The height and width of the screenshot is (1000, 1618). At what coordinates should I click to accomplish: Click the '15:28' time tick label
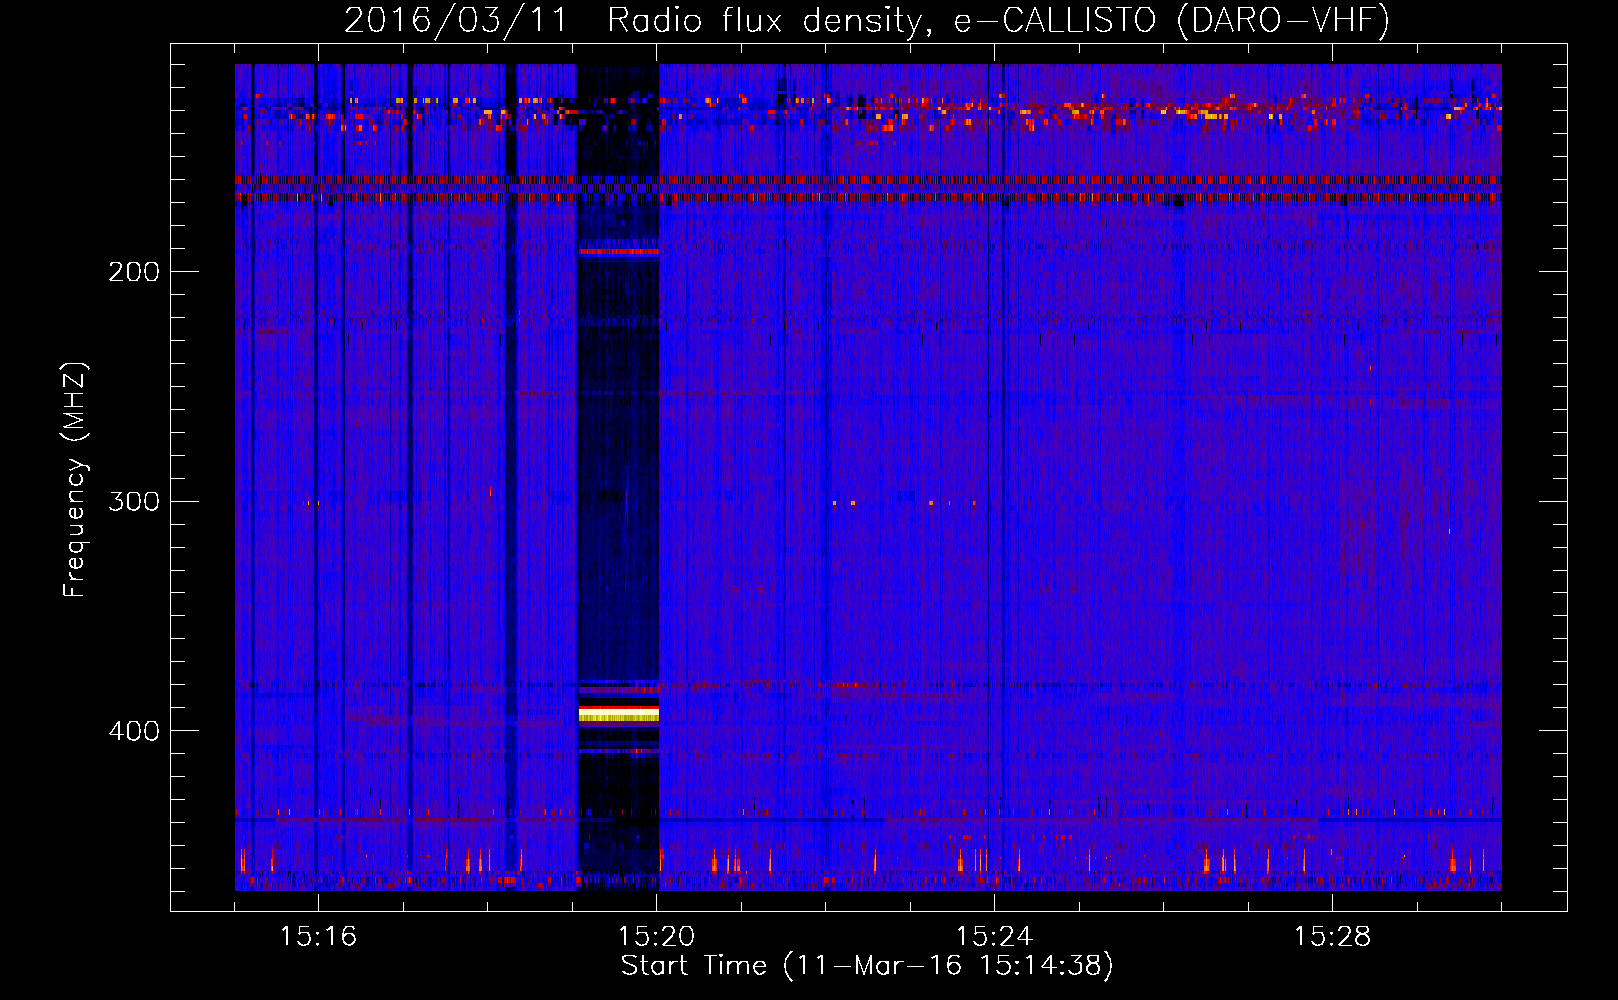click(x=1332, y=937)
